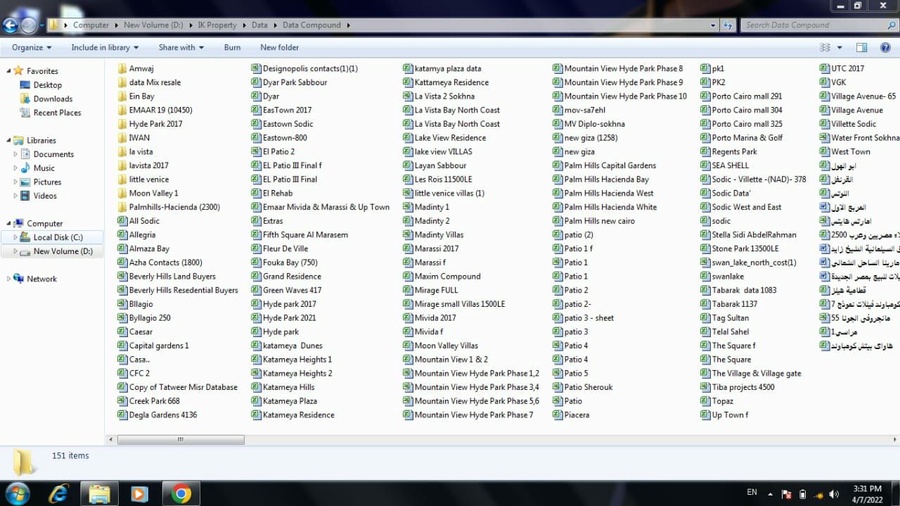The width and height of the screenshot is (900, 506).
Task: Select the Emaar Mivida & Marassi & Up Town file
Action: 326,207
